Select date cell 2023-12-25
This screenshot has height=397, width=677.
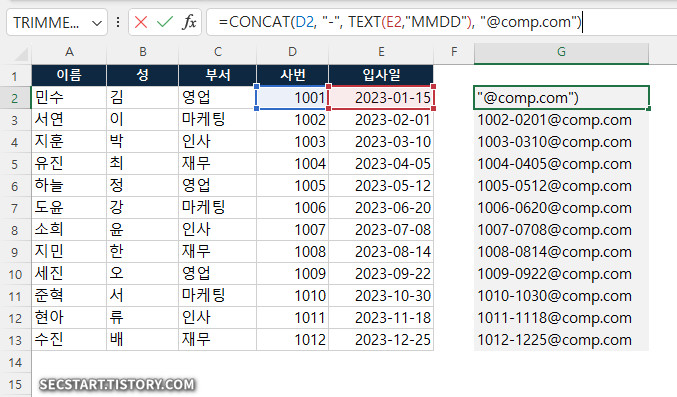pyautogui.click(x=381, y=340)
